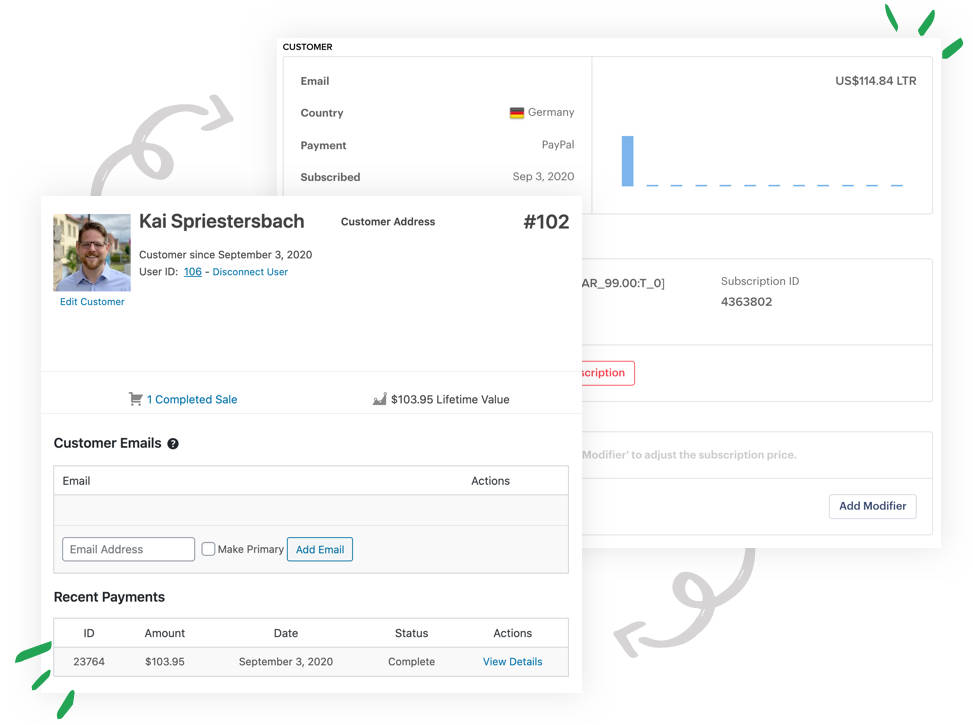Click Kai Spriestersbach's profile photo
This screenshot has height=725, width=973.
coord(92,253)
